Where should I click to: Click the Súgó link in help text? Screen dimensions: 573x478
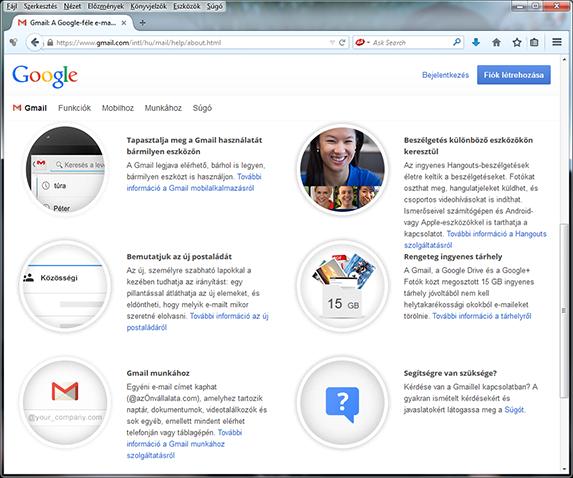coord(514,410)
